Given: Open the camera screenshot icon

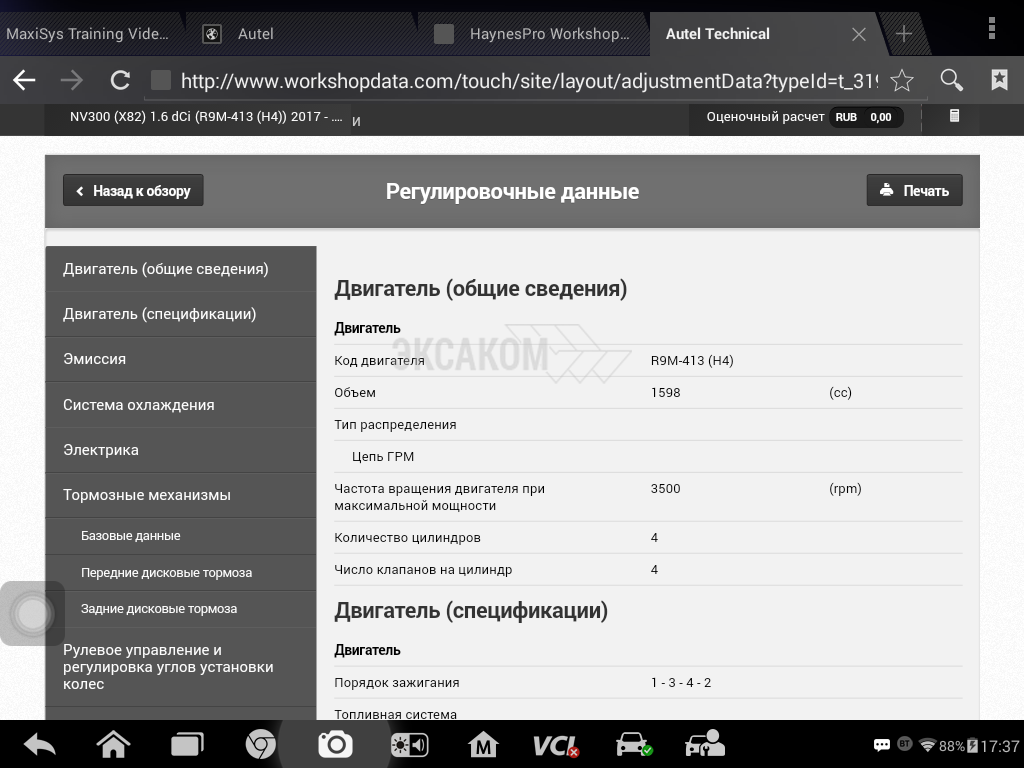Looking at the screenshot, I should click(335, 745).
